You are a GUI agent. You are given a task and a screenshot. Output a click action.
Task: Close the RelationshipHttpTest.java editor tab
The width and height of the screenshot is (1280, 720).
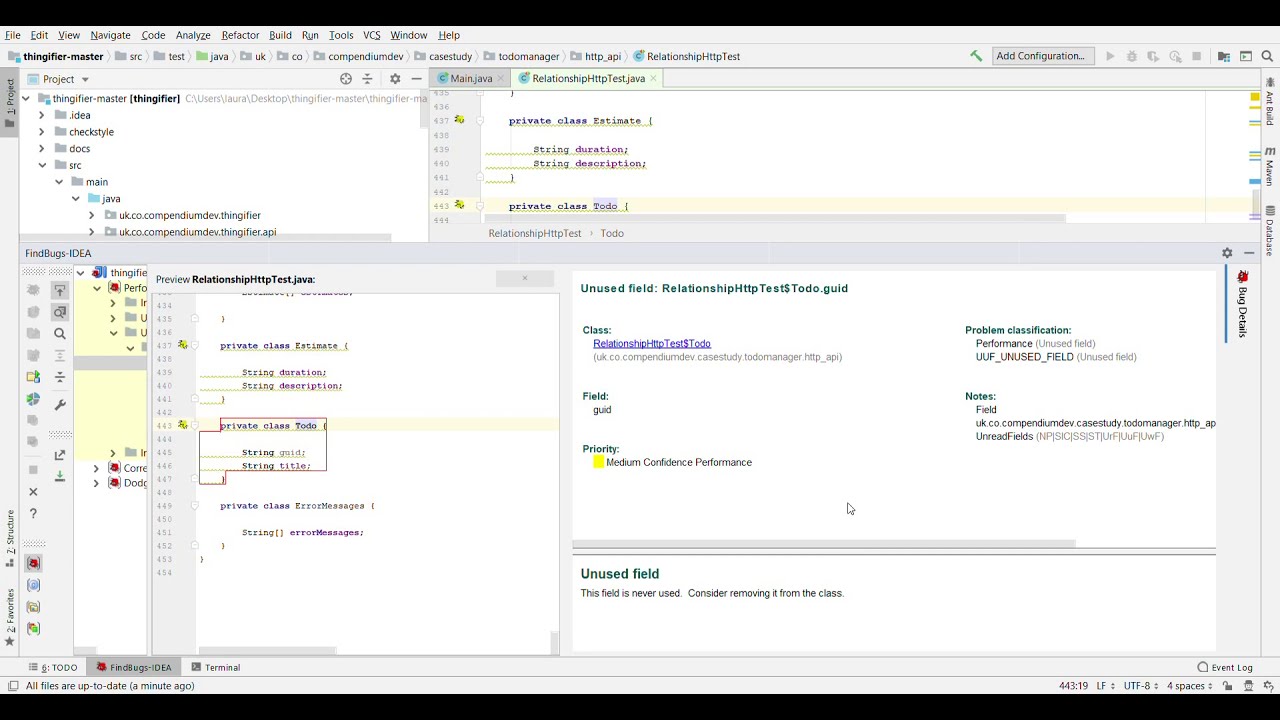tap(653, 78)
